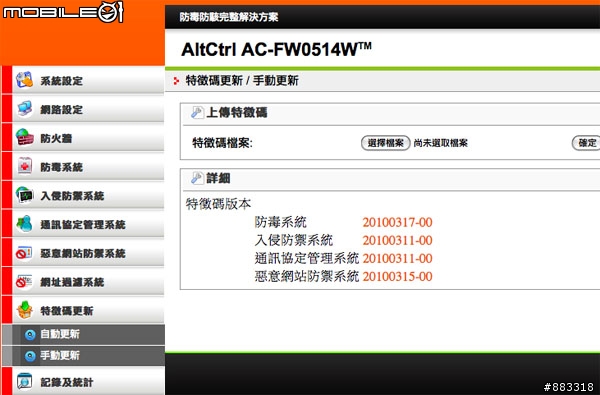This screenshot has height=395, width=600.
Task: Open the 網址過濾系統 menu
Action: (83, 282)
